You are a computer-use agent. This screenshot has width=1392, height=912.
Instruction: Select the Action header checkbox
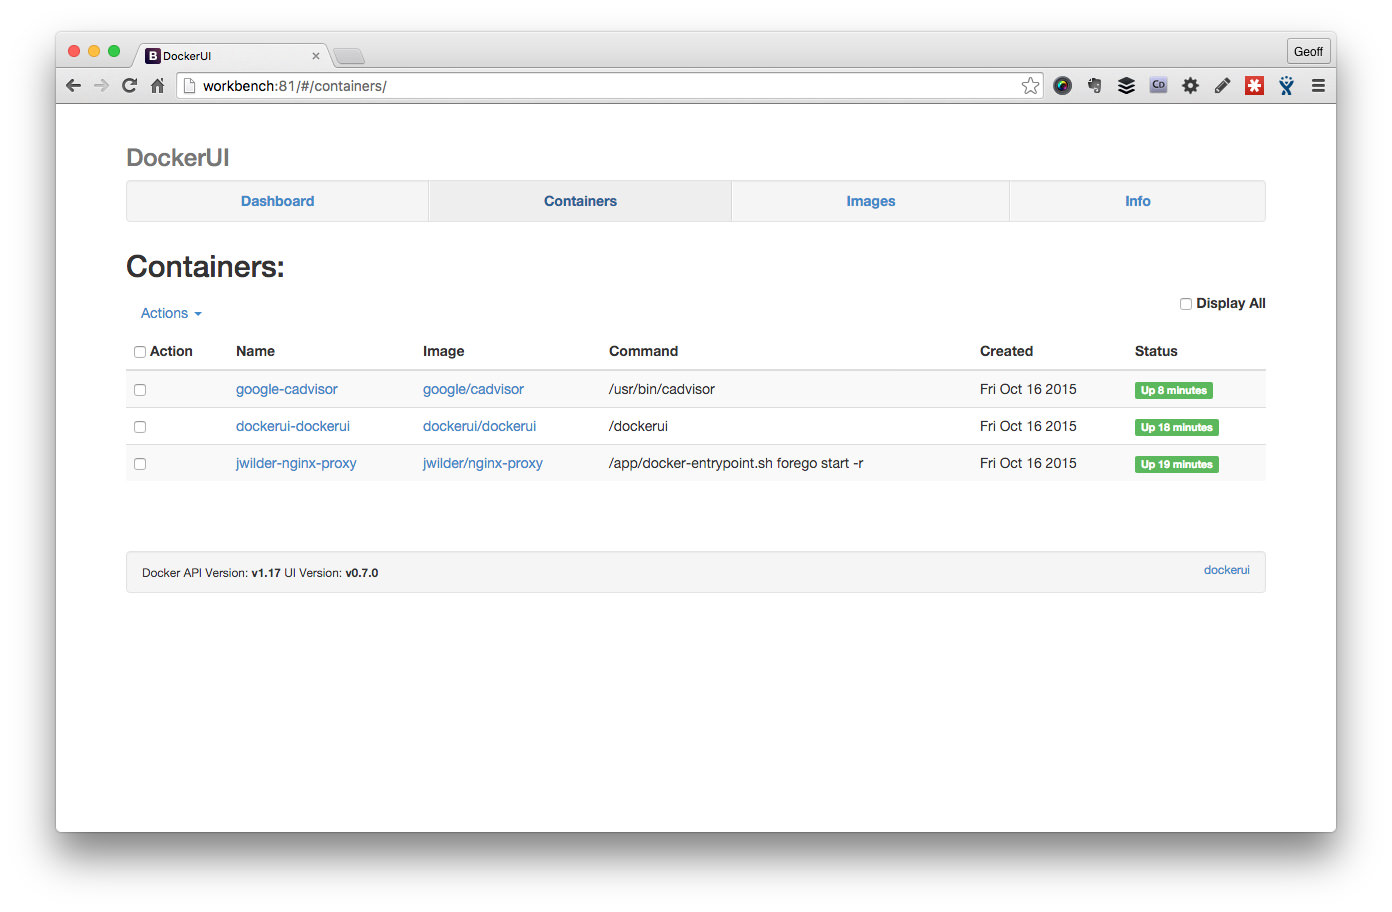(x=140, y=351)
